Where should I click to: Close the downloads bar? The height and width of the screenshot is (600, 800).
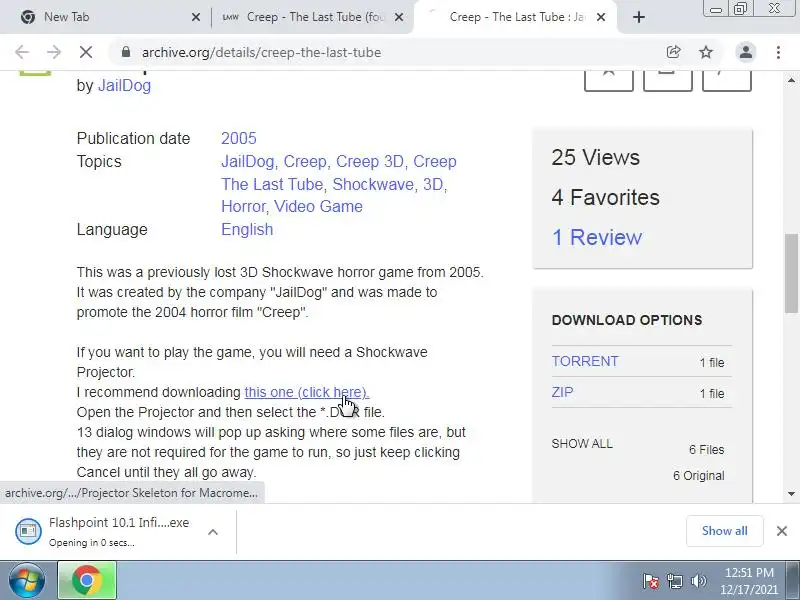(x=781, y=531)
